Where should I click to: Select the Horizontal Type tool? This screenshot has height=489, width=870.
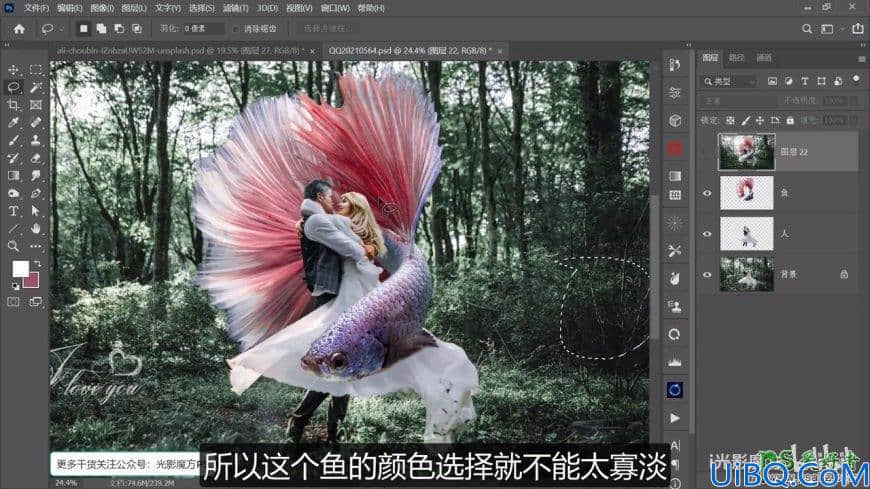click(13, 211)
